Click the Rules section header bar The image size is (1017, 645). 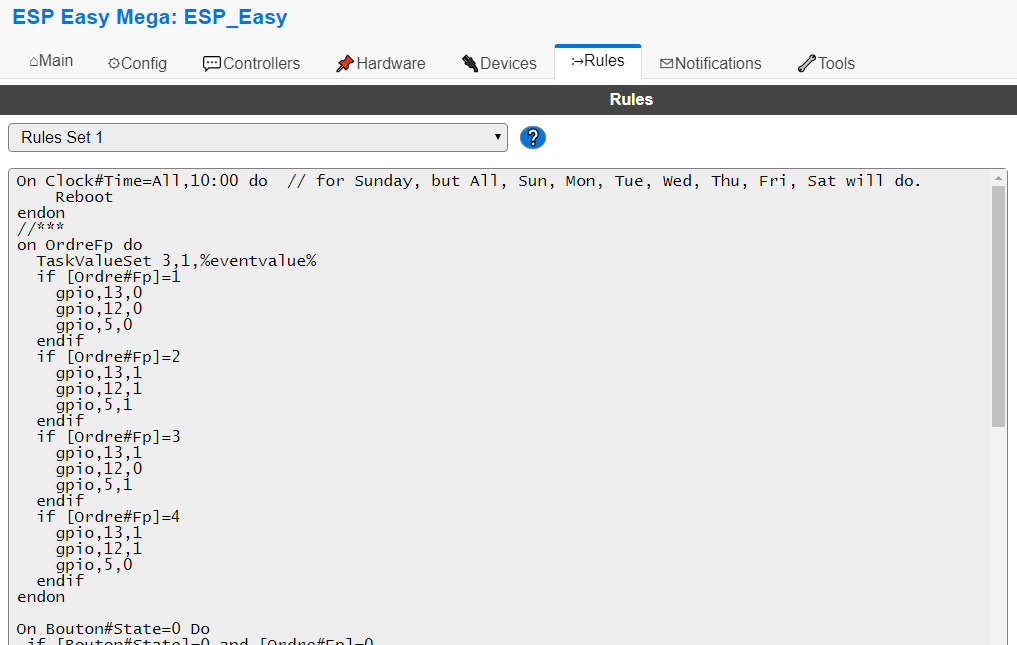tap(508, 99)
